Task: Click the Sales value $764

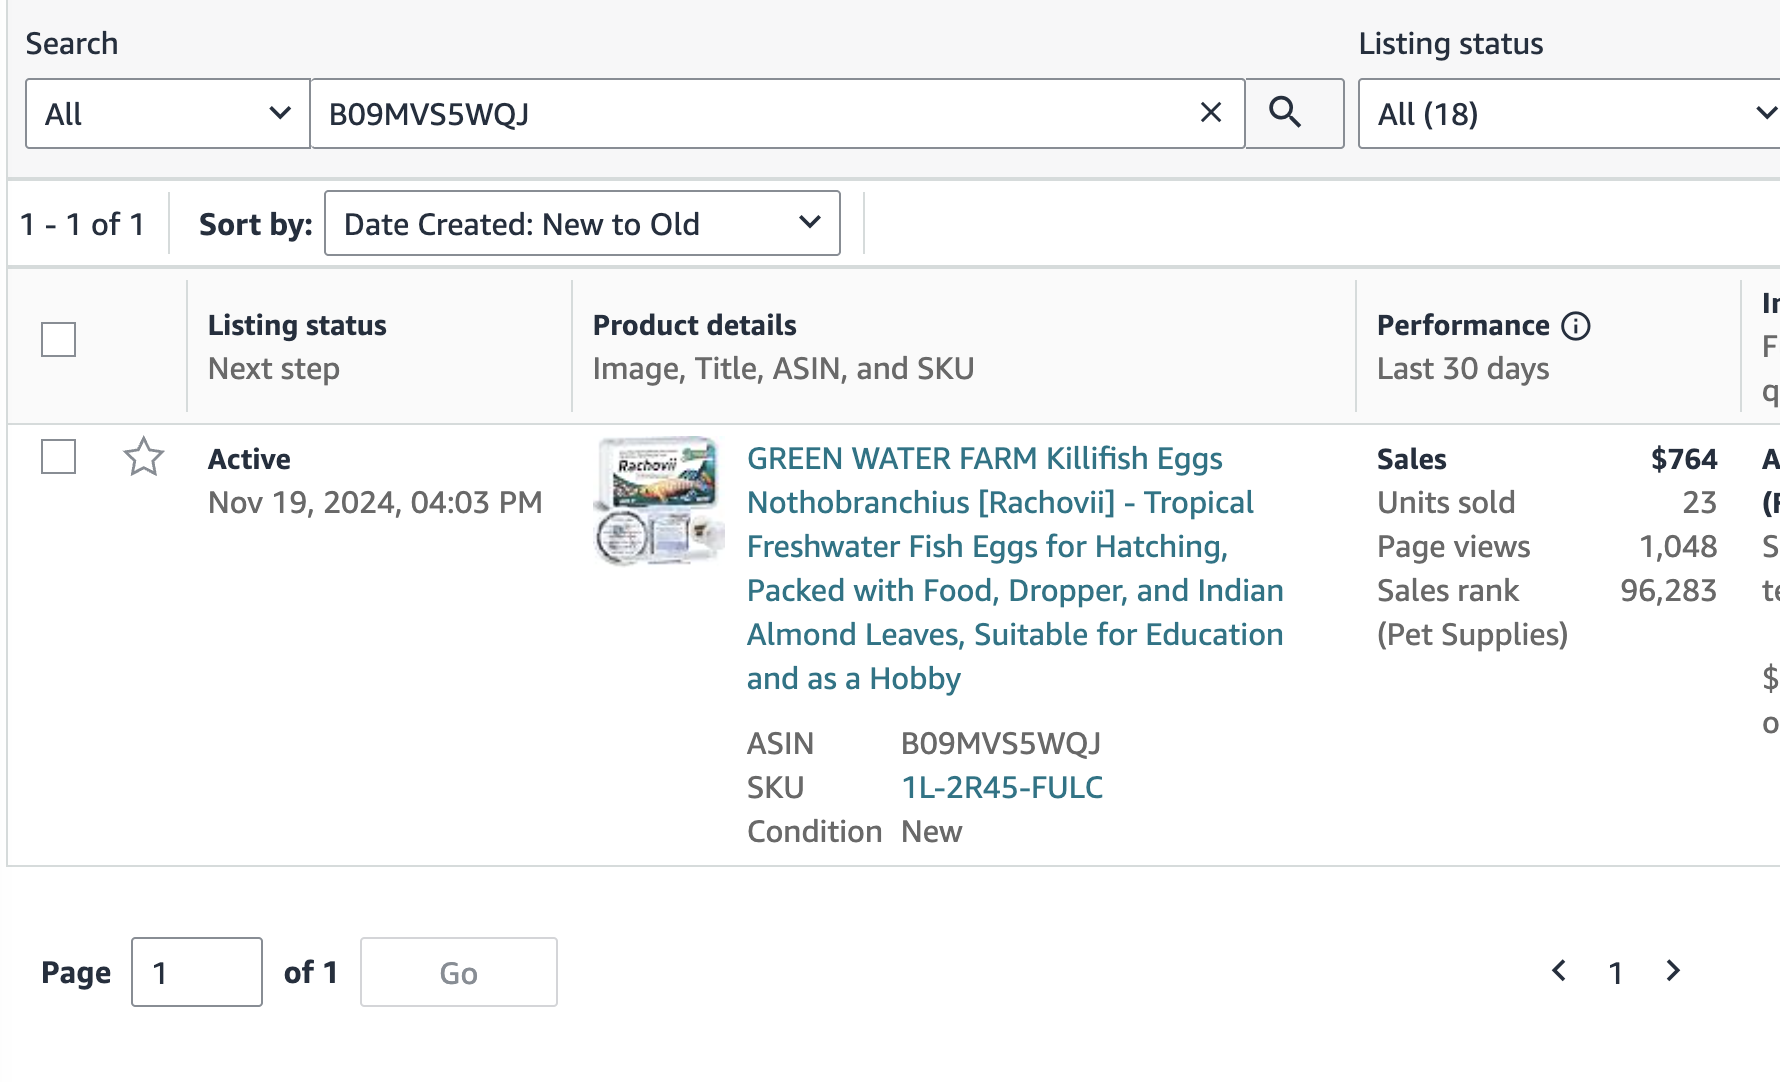Action: (x=1684, y=459)
